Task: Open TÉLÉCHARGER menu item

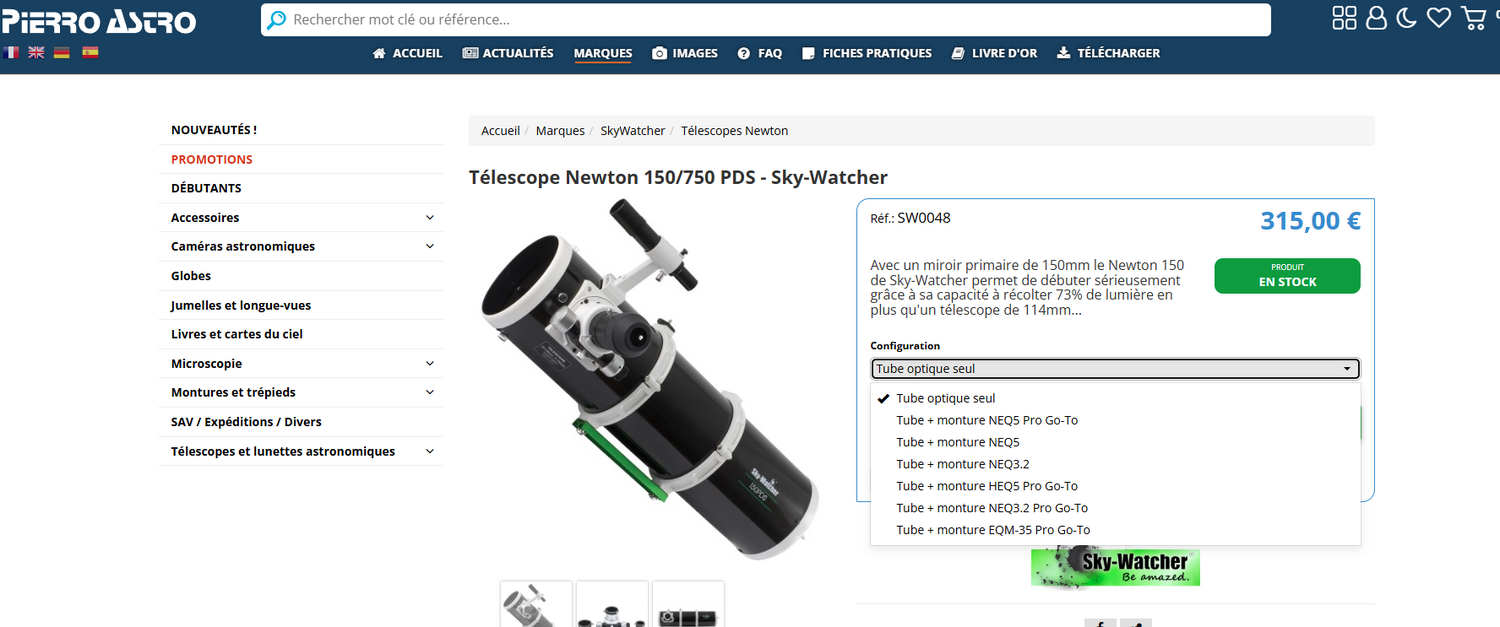Action: click(1109, 53)
